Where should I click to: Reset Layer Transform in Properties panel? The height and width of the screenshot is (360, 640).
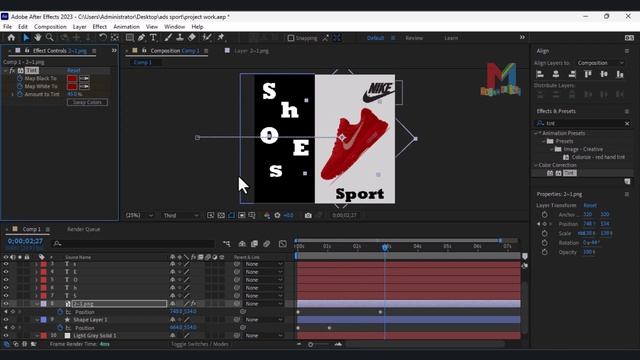click(590, 205)
